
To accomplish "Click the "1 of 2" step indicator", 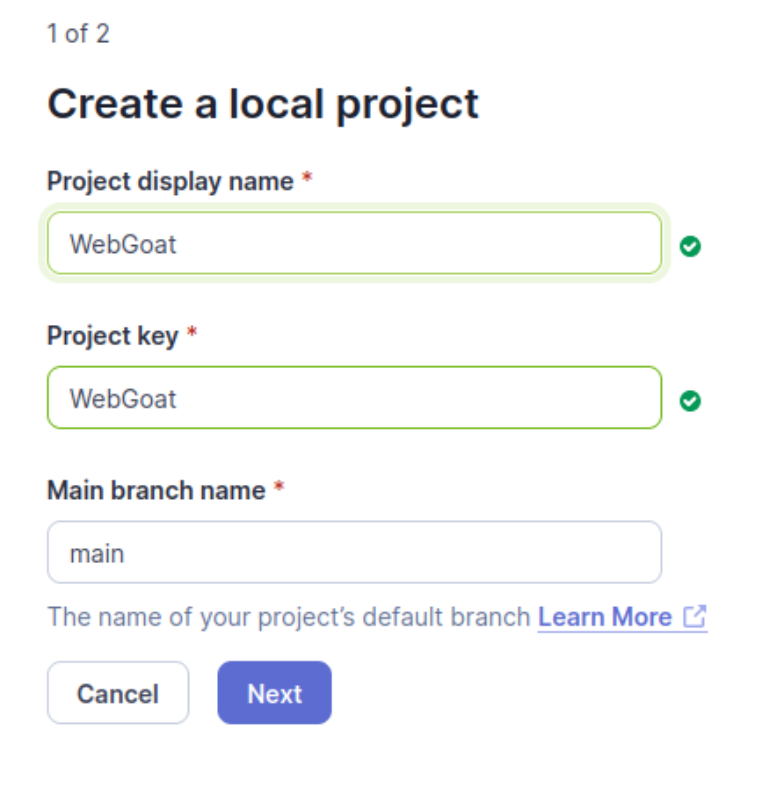I will pos(78,34).
